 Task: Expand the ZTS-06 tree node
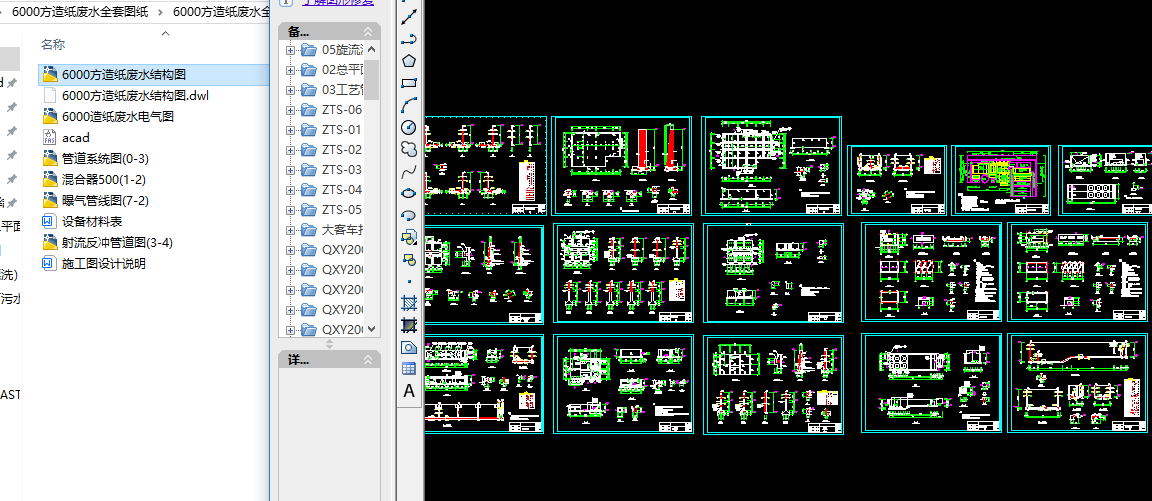(290, 109)
